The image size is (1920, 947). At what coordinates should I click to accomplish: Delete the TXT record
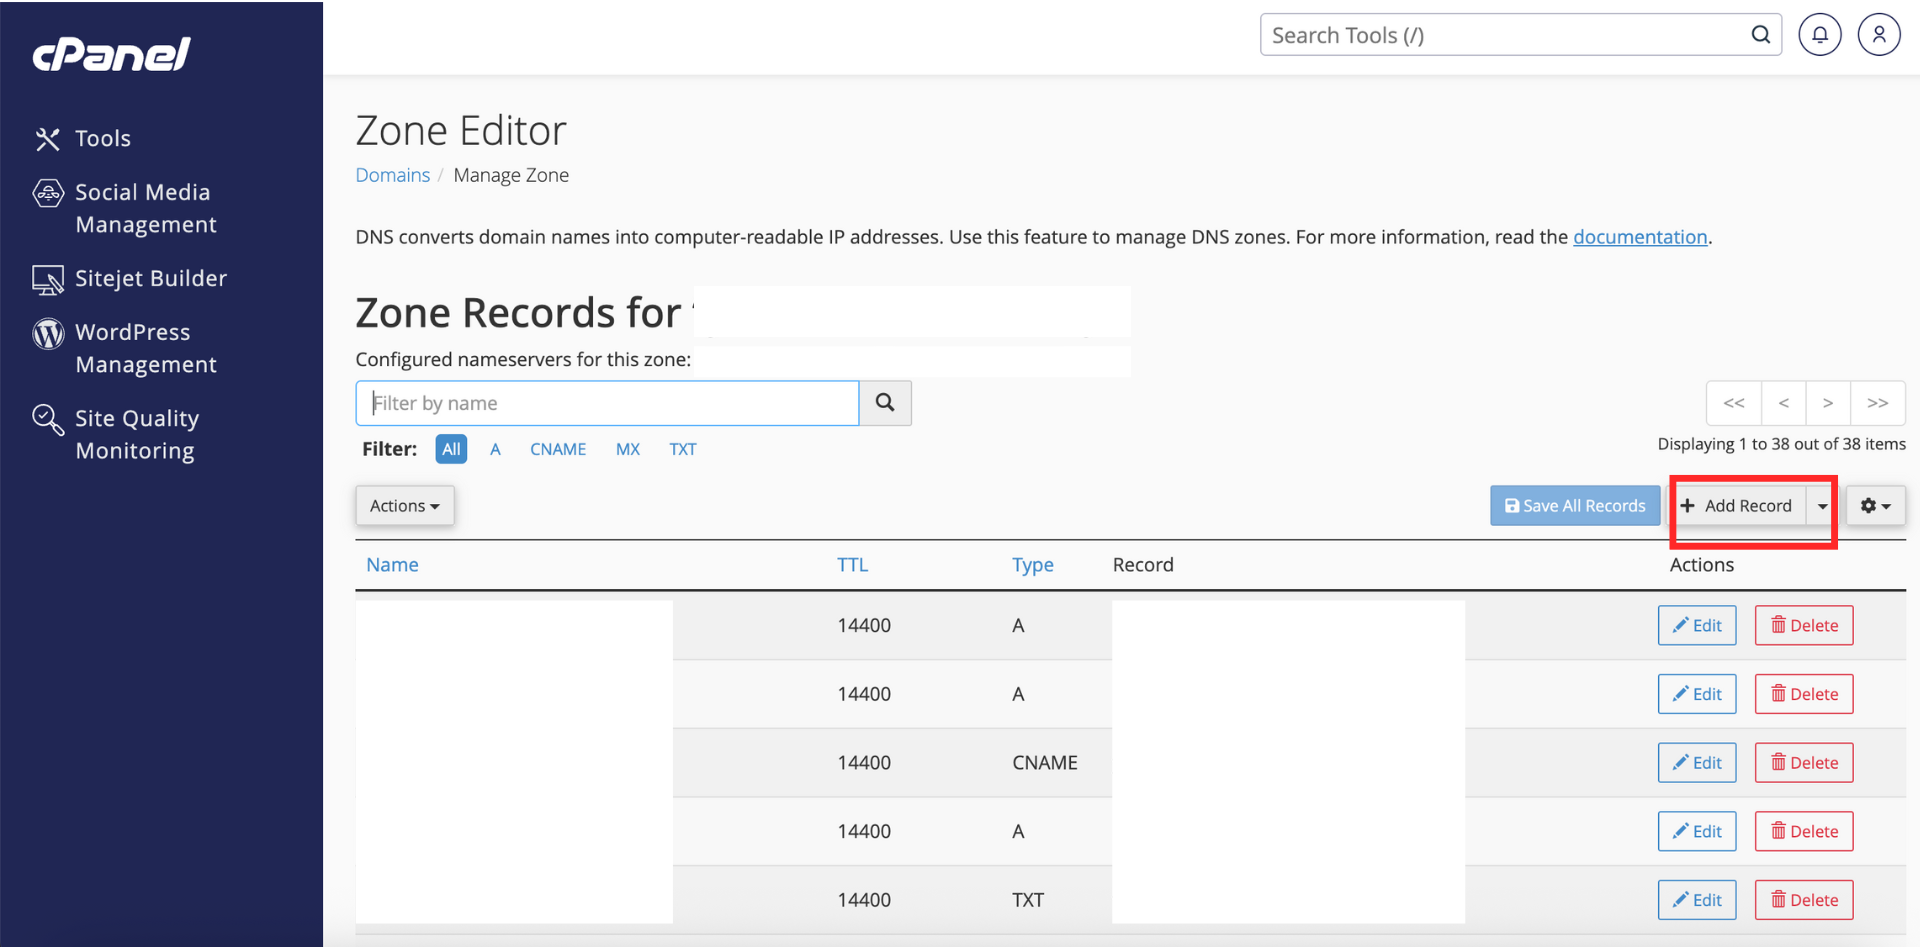tap(1804, 900)
